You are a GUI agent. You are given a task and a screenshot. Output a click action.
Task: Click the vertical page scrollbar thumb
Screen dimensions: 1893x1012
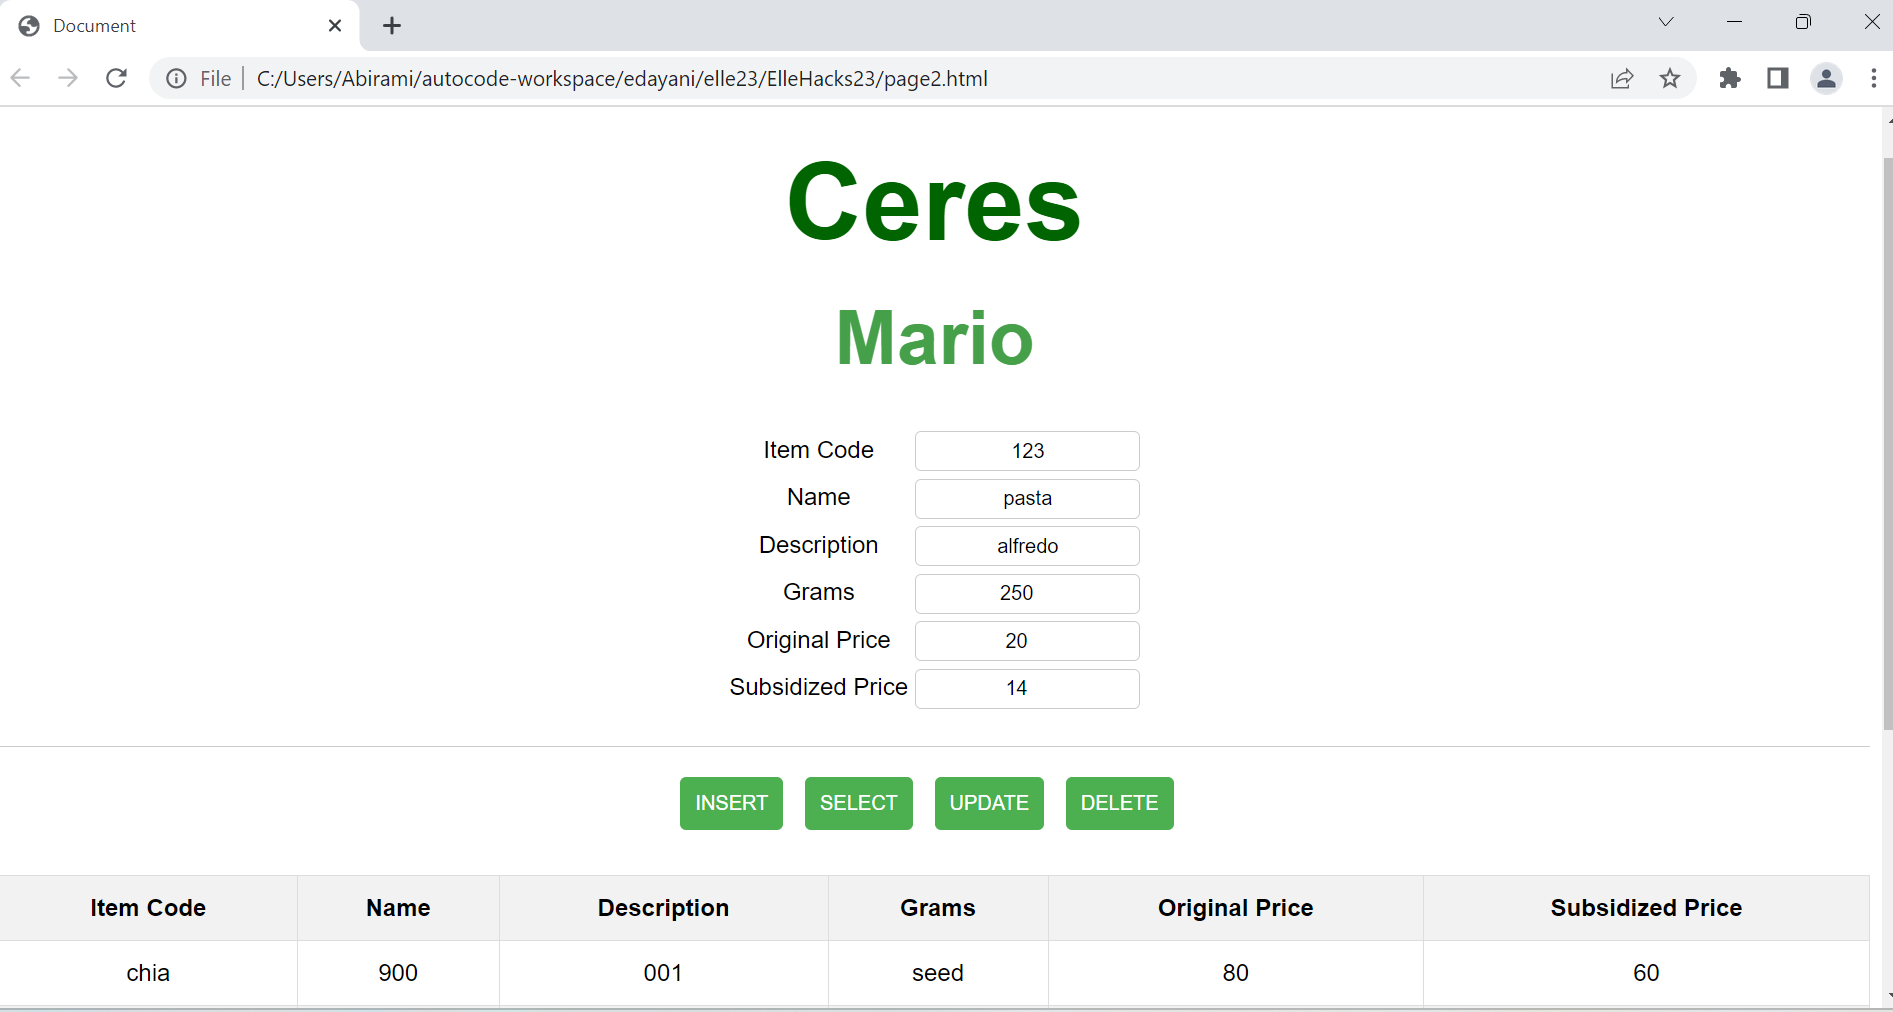[1887, 443]
